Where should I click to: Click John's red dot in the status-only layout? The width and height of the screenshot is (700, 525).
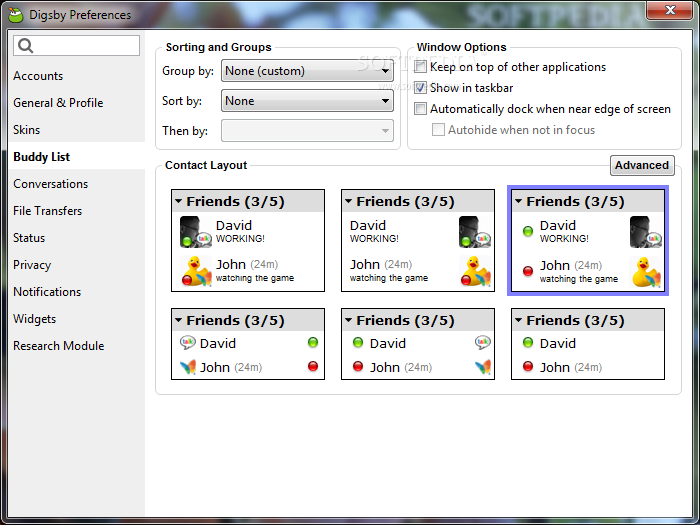528,366
